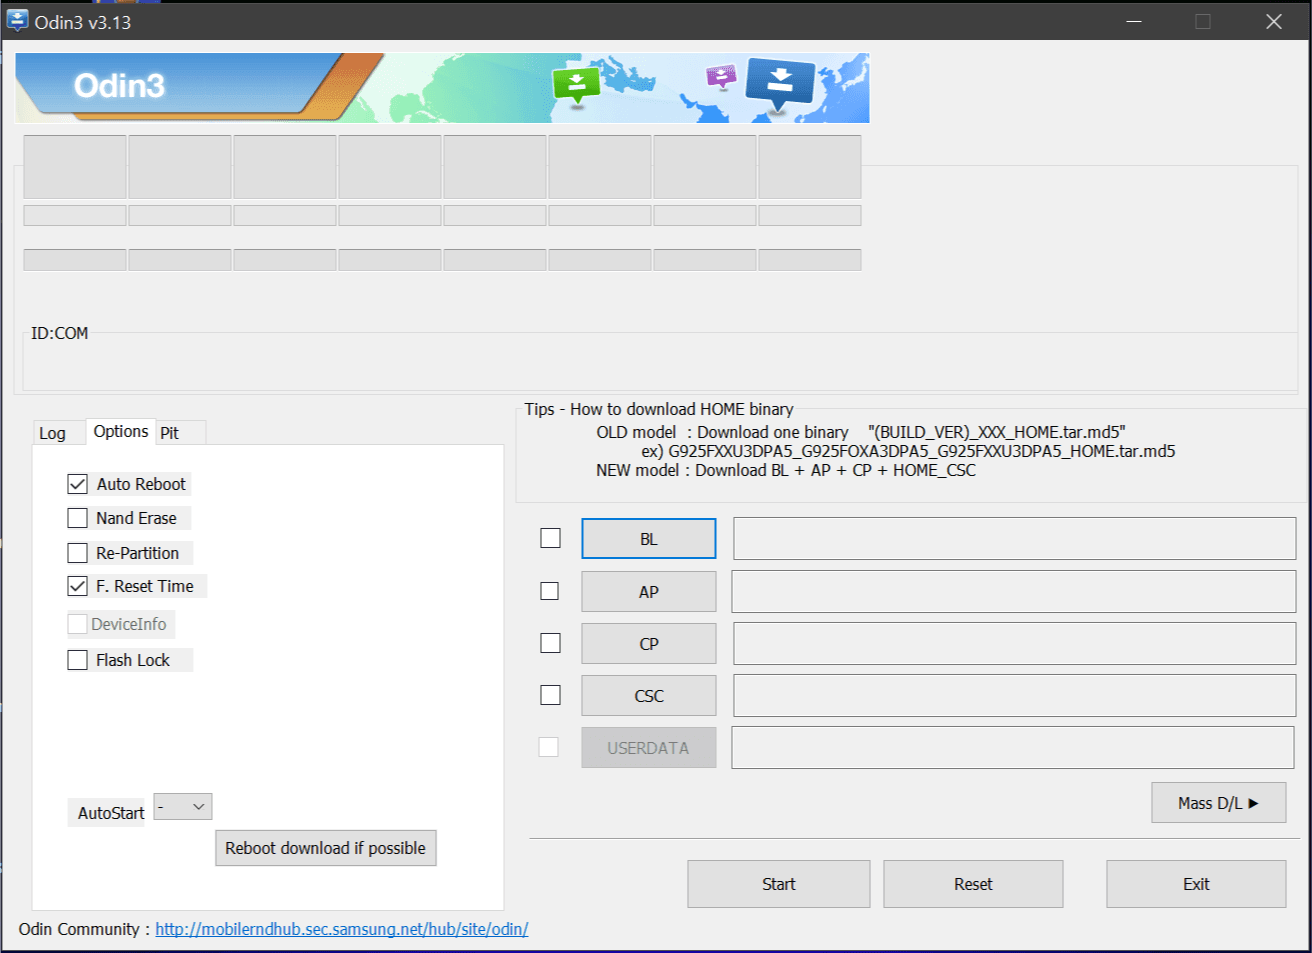1312x953 pixels.
Task: Click the CP file path field
Action: (1015, 644)
